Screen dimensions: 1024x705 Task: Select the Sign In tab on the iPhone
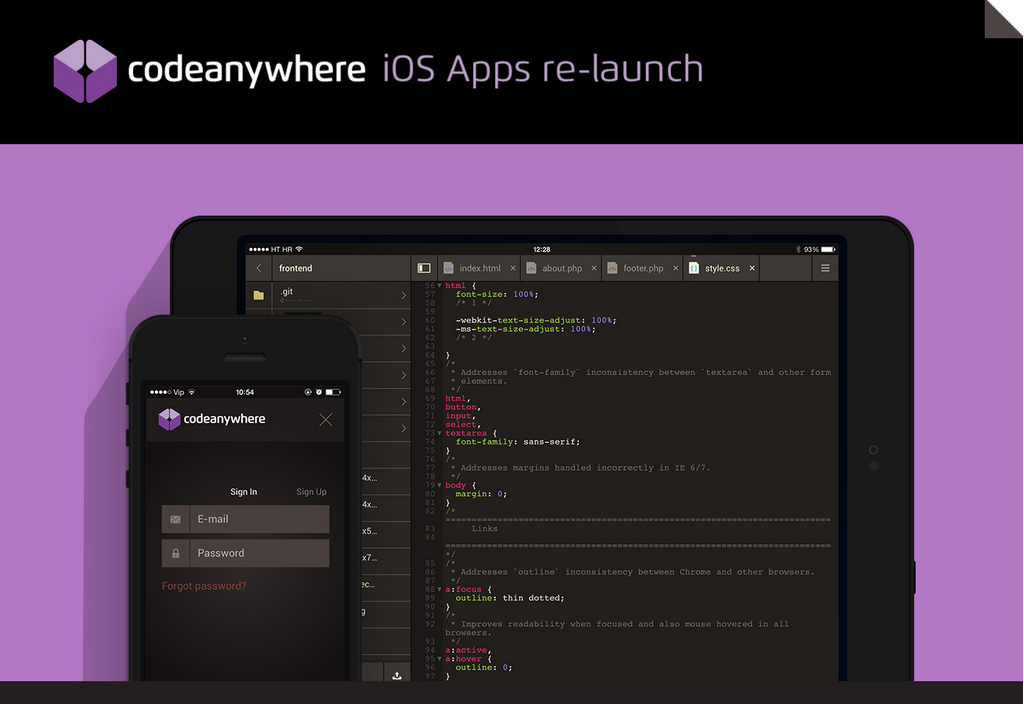[x=244, y=492]
